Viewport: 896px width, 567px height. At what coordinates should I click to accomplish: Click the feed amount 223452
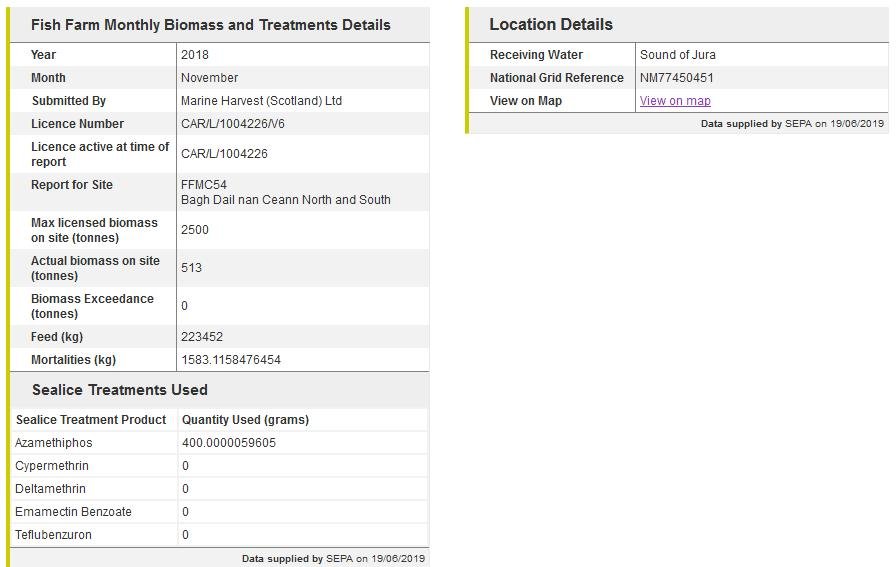(x=202, y=337)
